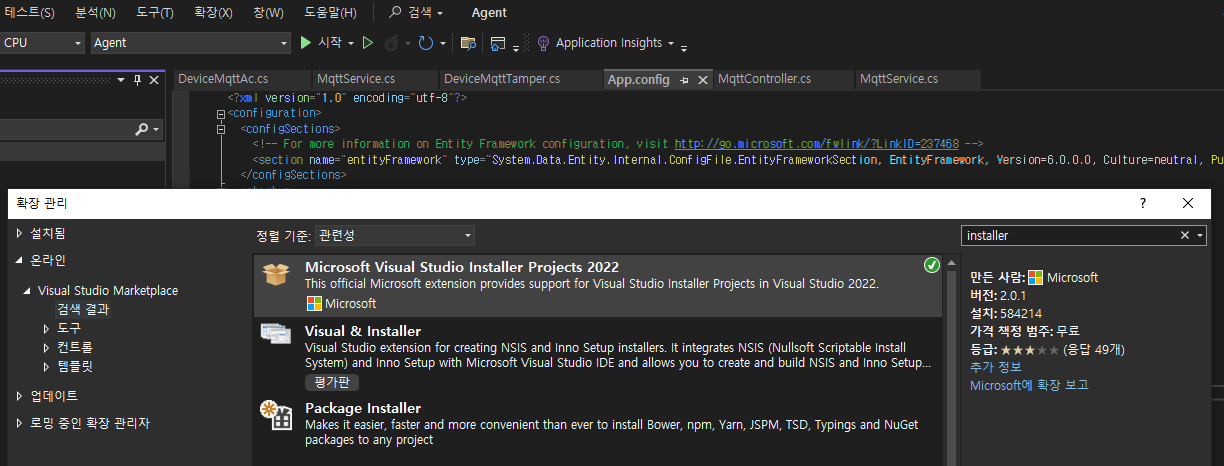Viewport: 1224px width, 466px height.
Task: Click the Package Installer extension icon
Action: pos(276,414)
